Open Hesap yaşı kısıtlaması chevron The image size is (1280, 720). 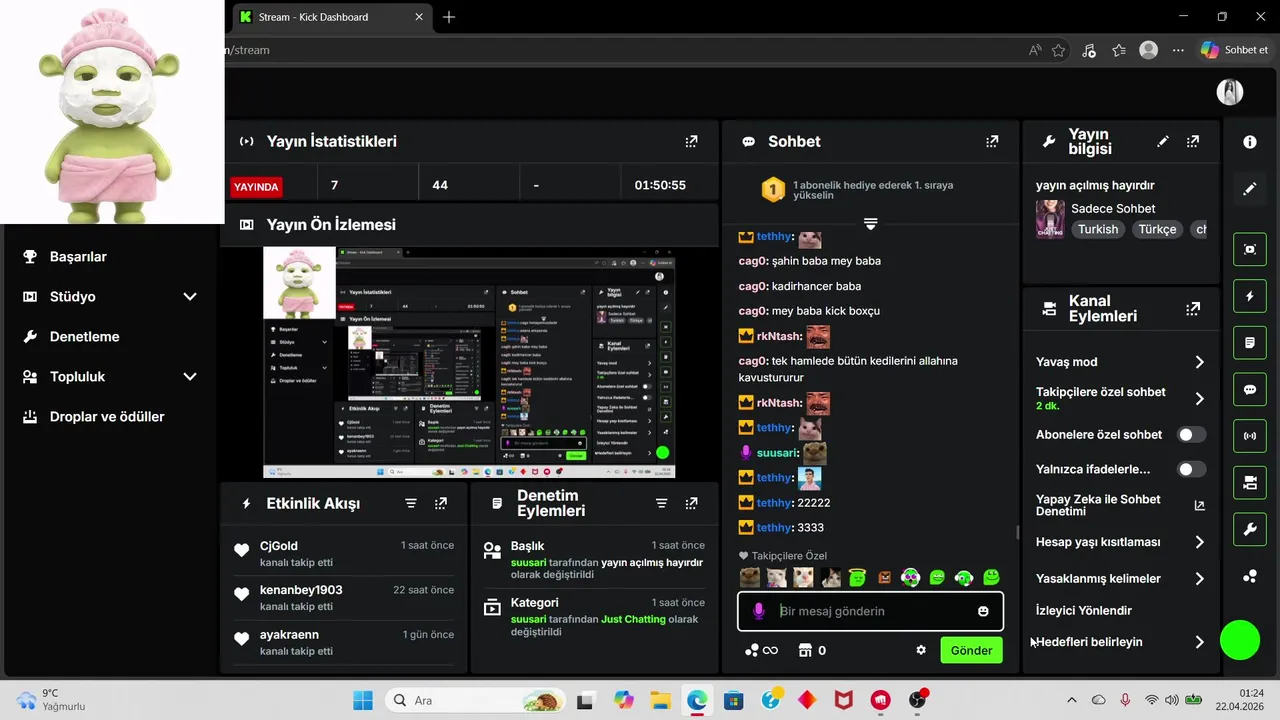point(1199,542)
